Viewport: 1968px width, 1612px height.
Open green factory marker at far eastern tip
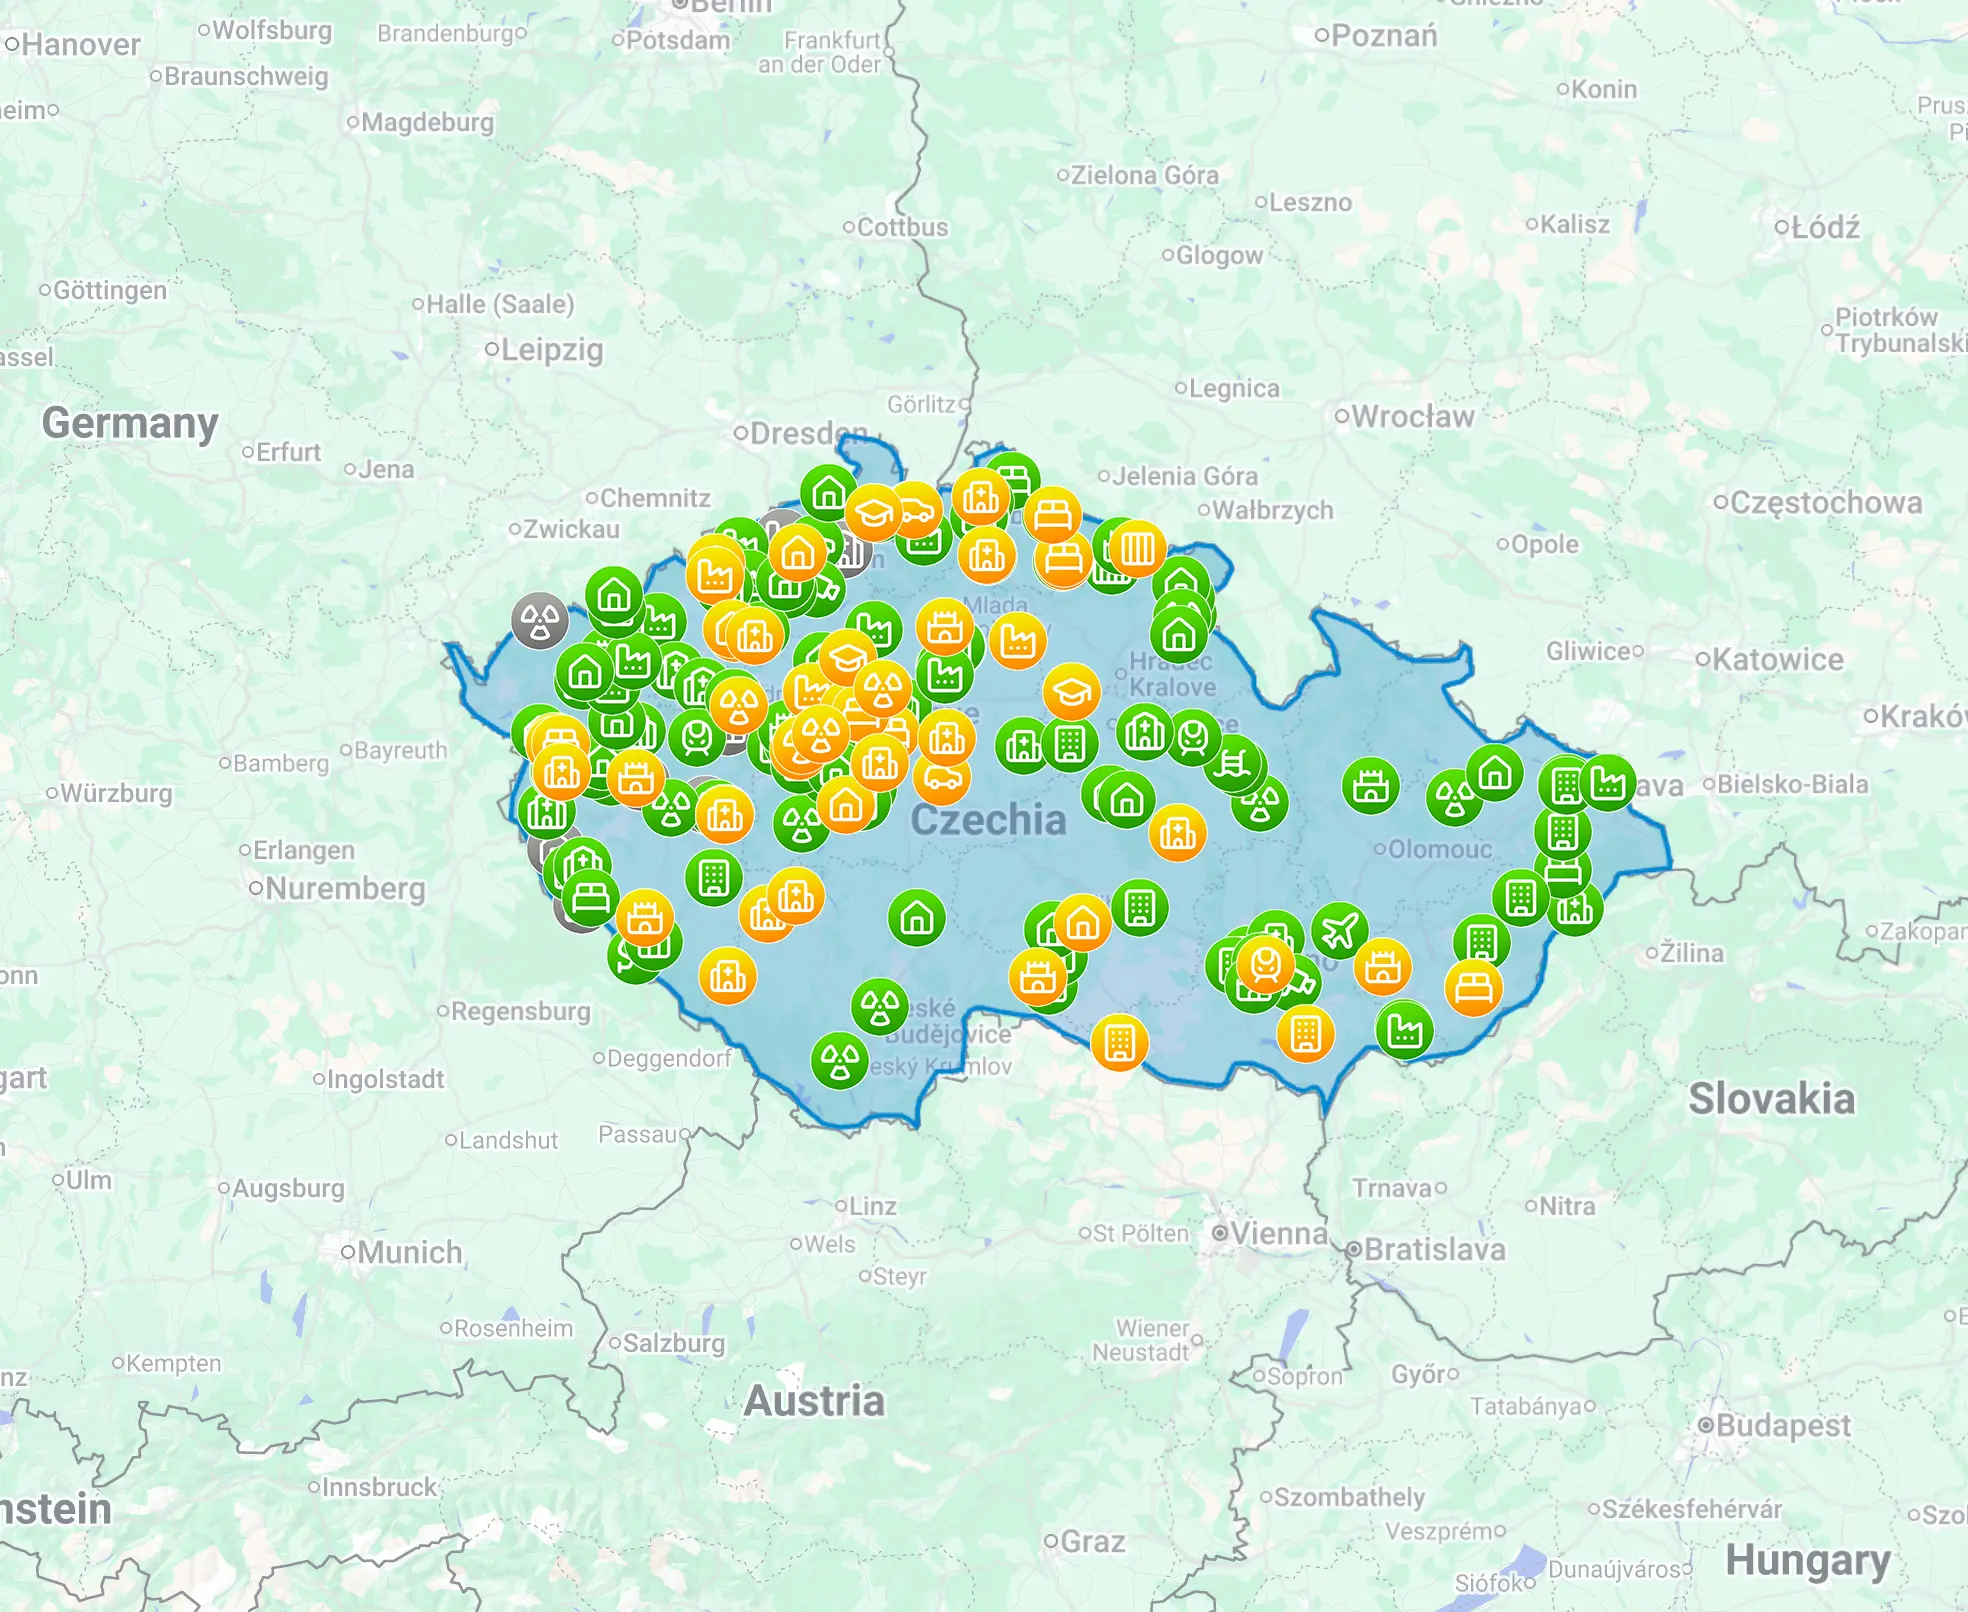[x=1608, y=783]
